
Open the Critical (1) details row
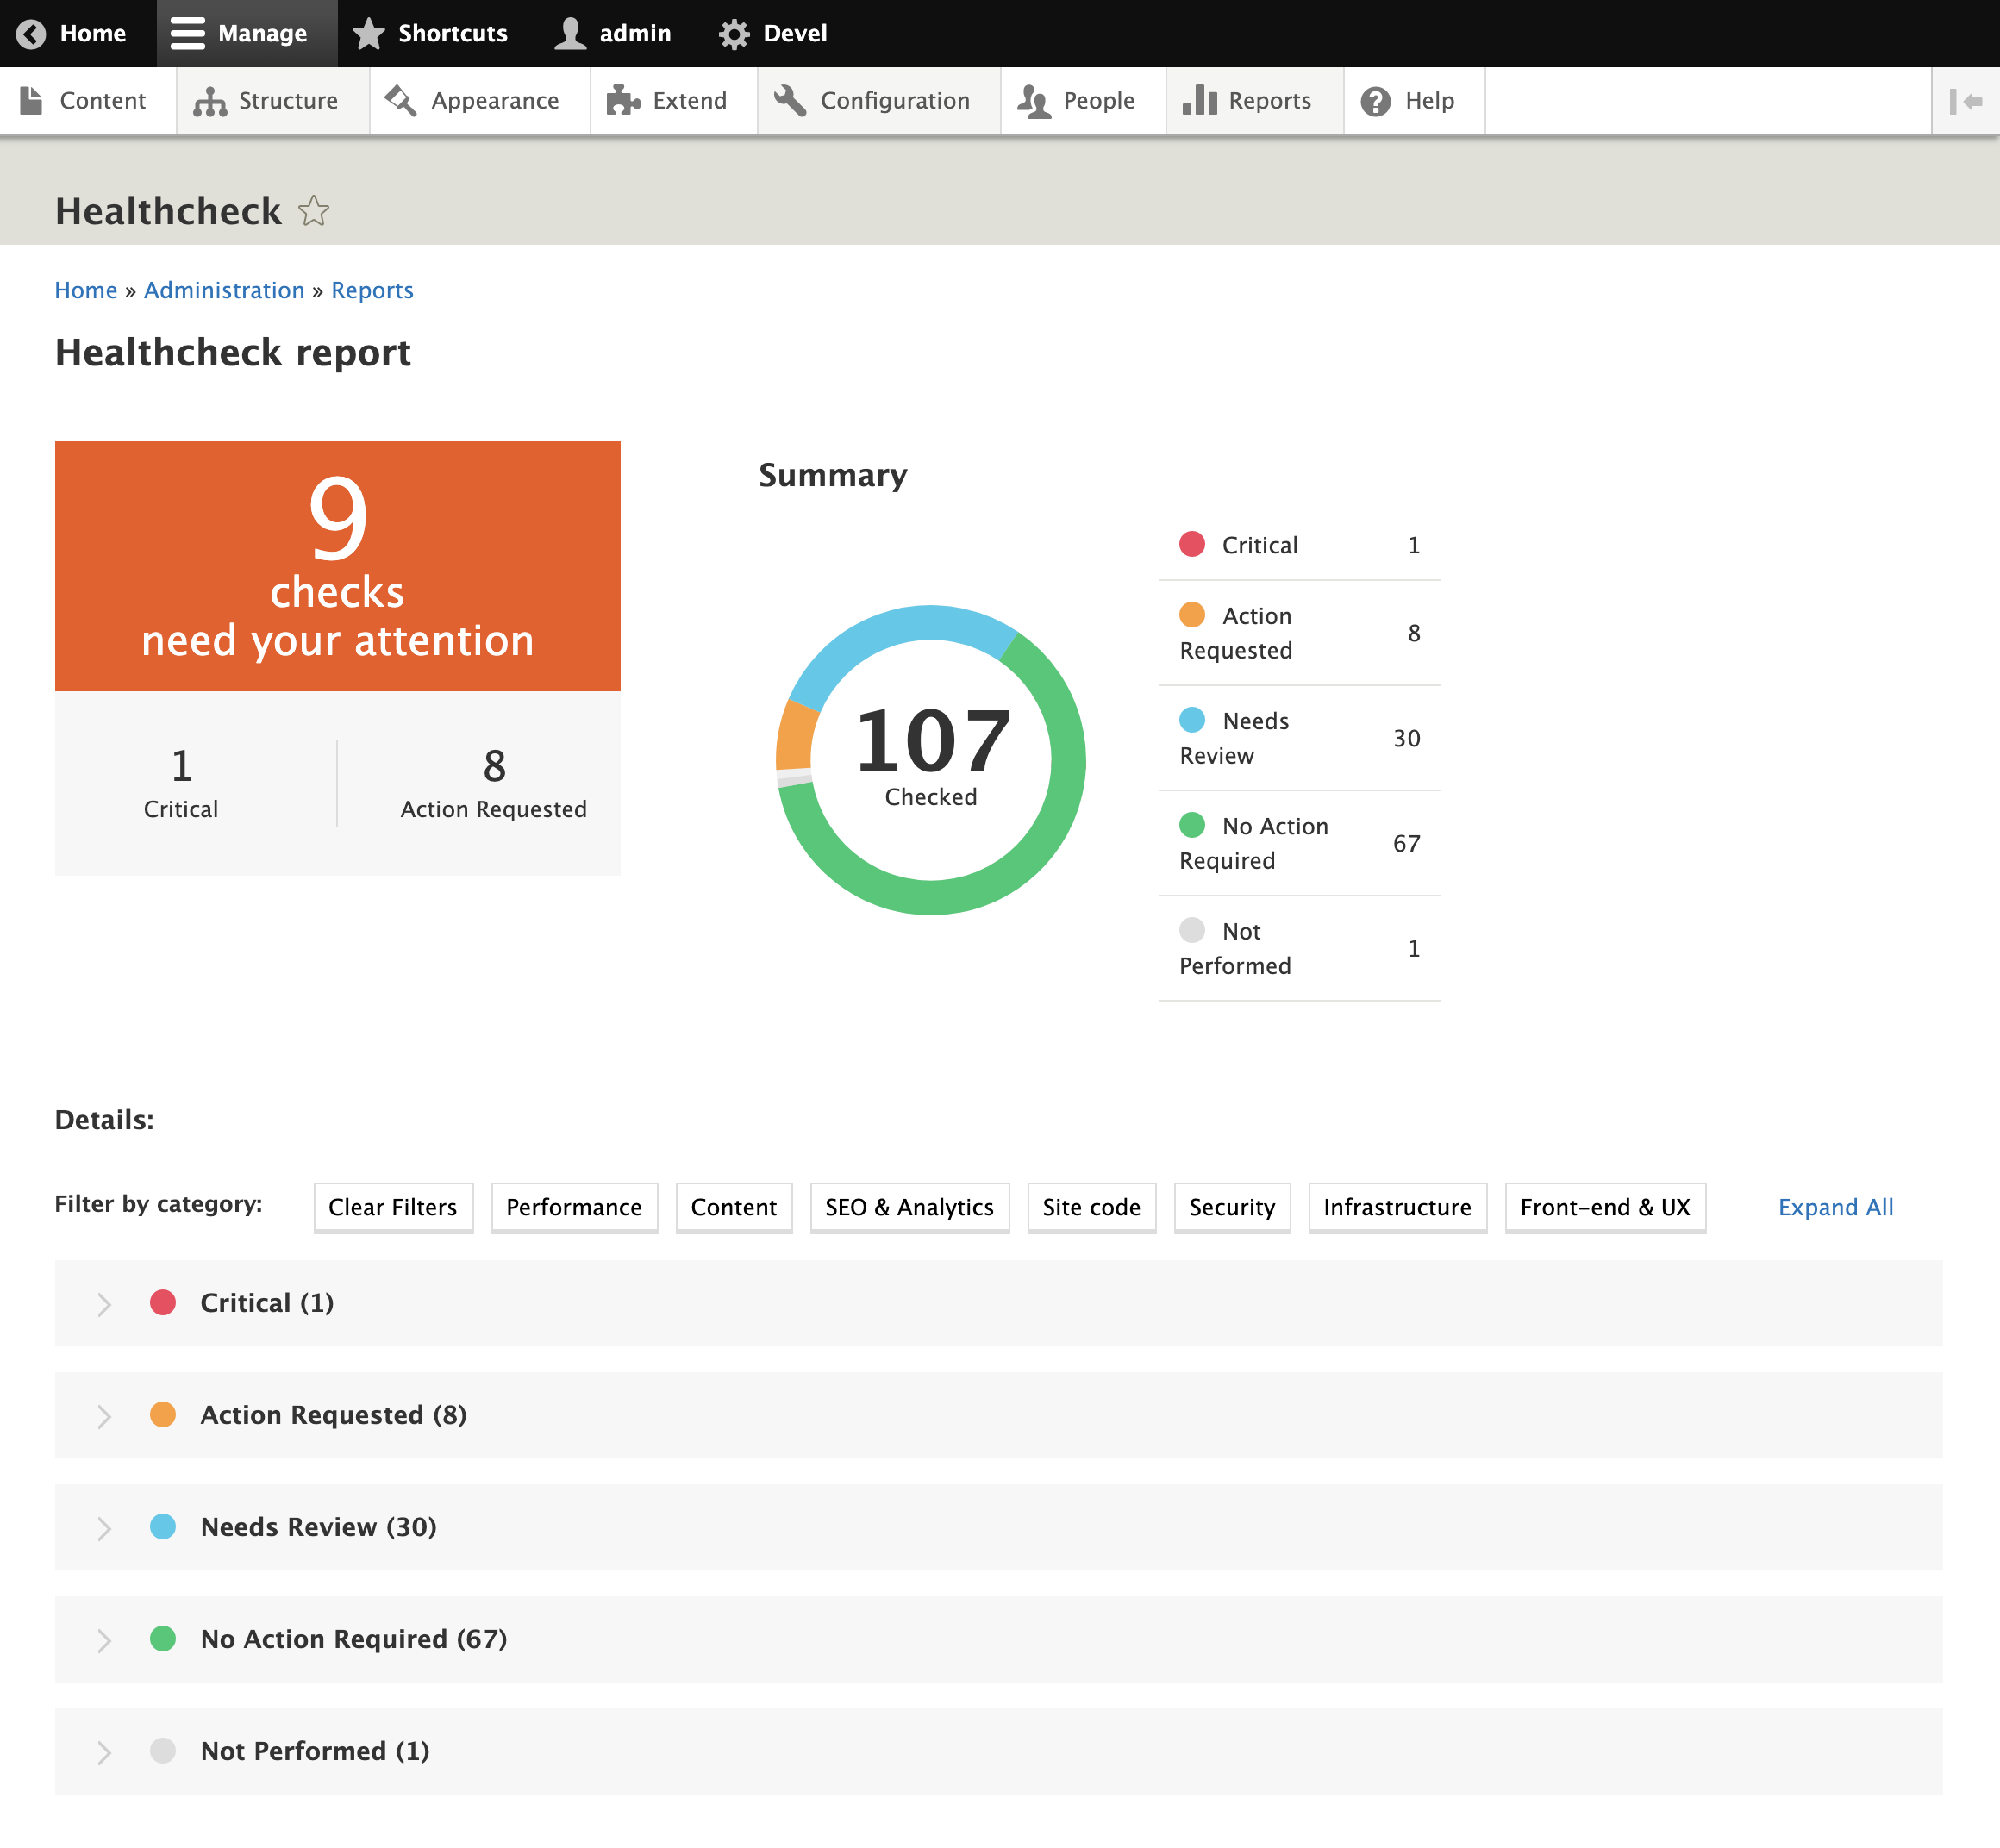pyautogui.click(x=998, y=1303)
